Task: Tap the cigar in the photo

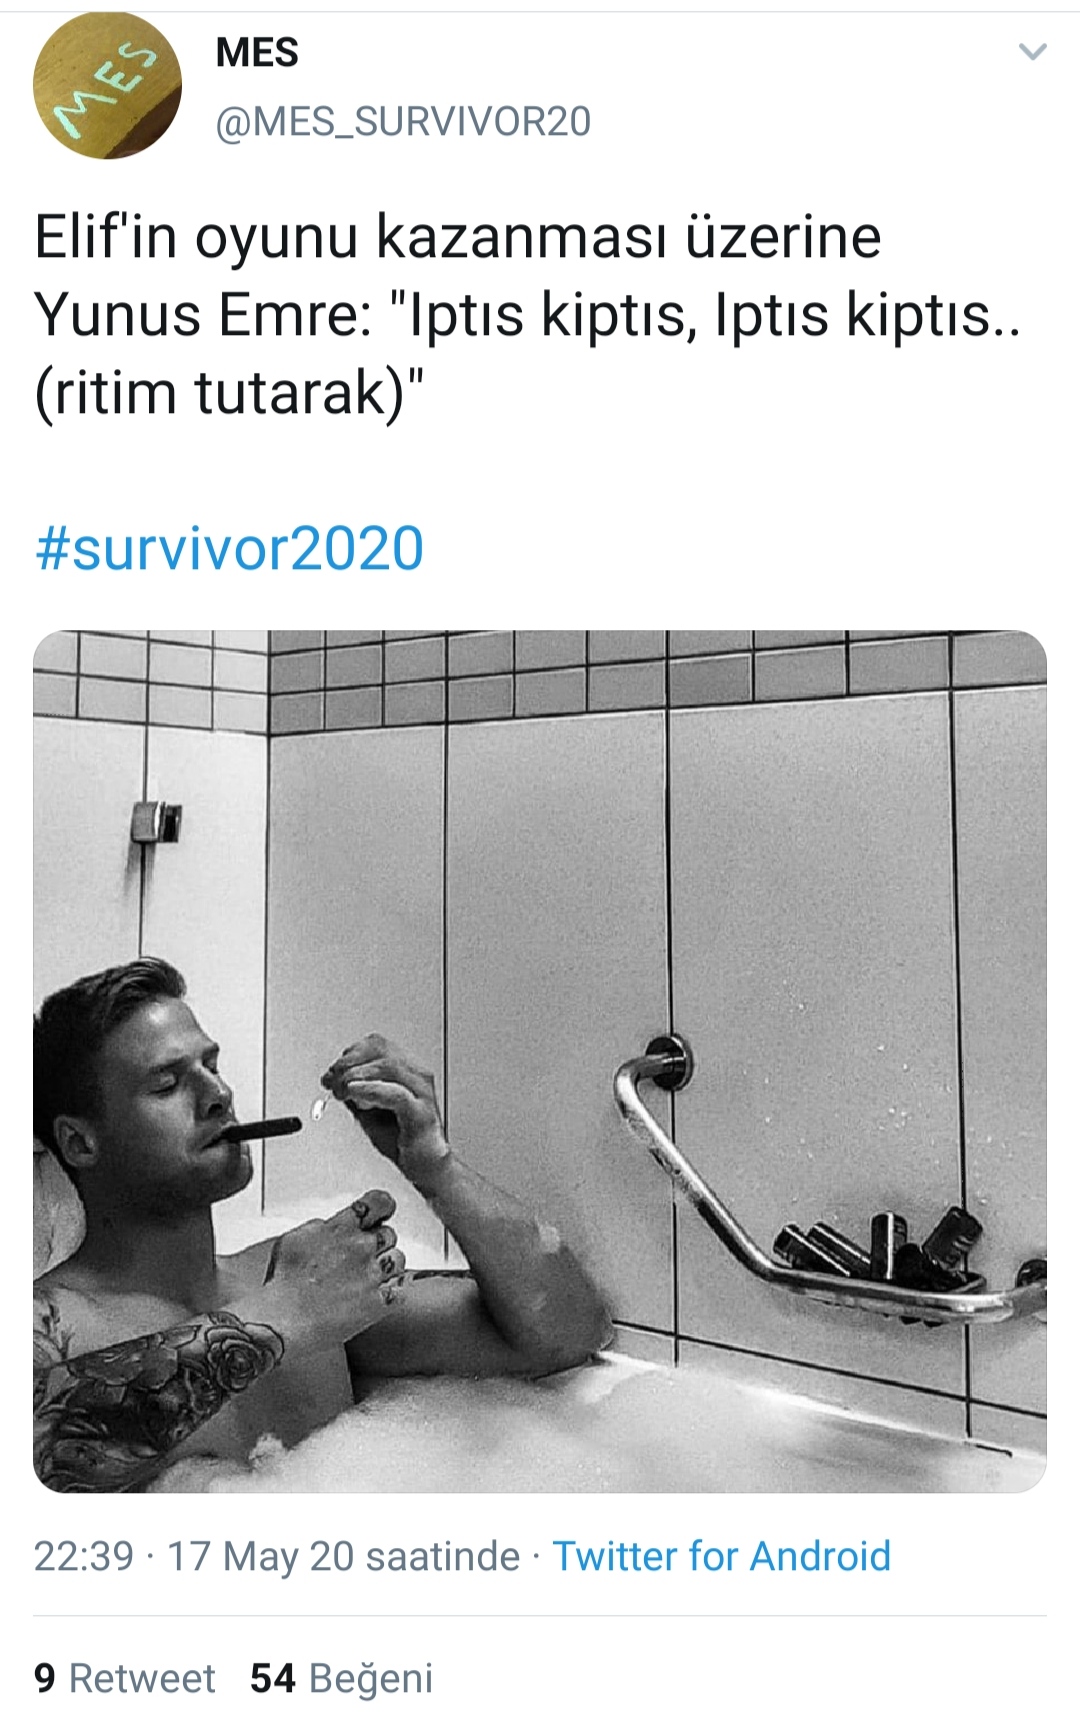Action: [x=262, y=1131]
